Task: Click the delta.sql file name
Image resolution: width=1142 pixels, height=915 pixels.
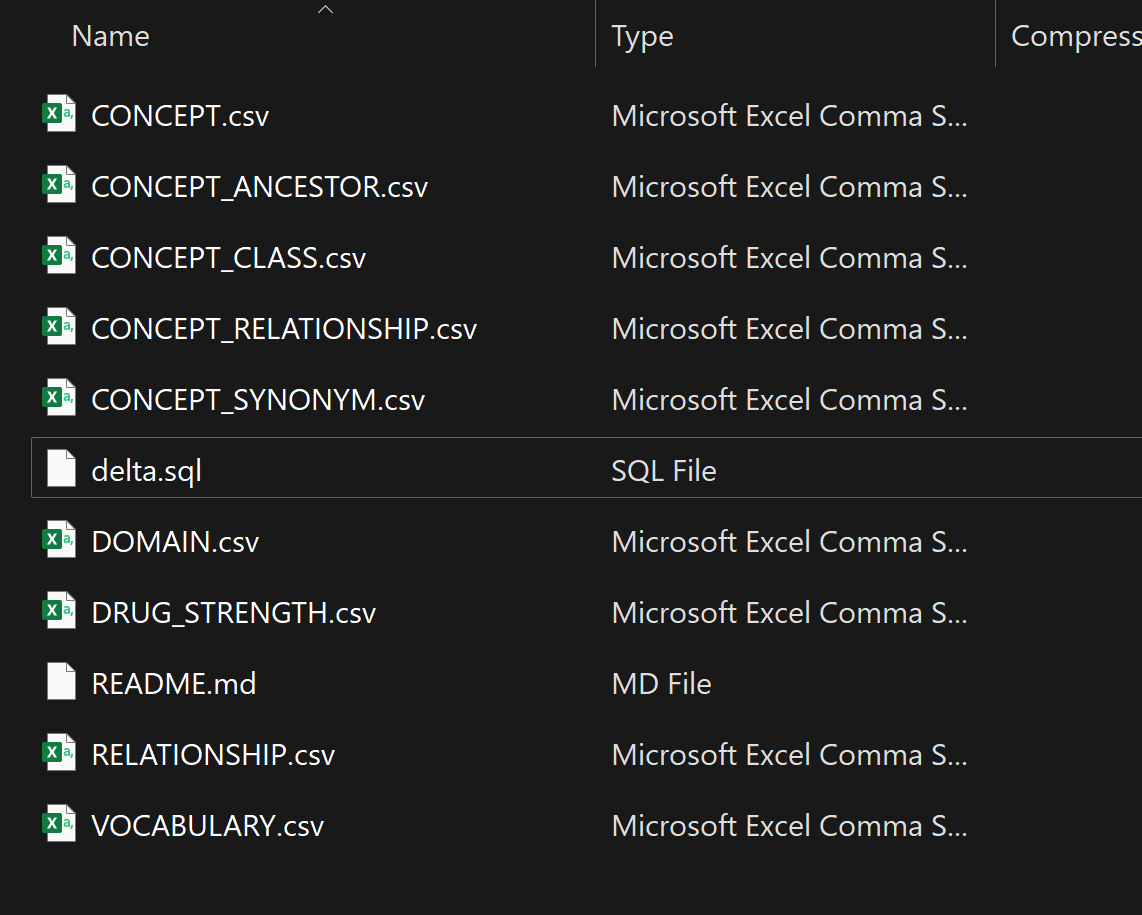Action: (x=146, y=471)
